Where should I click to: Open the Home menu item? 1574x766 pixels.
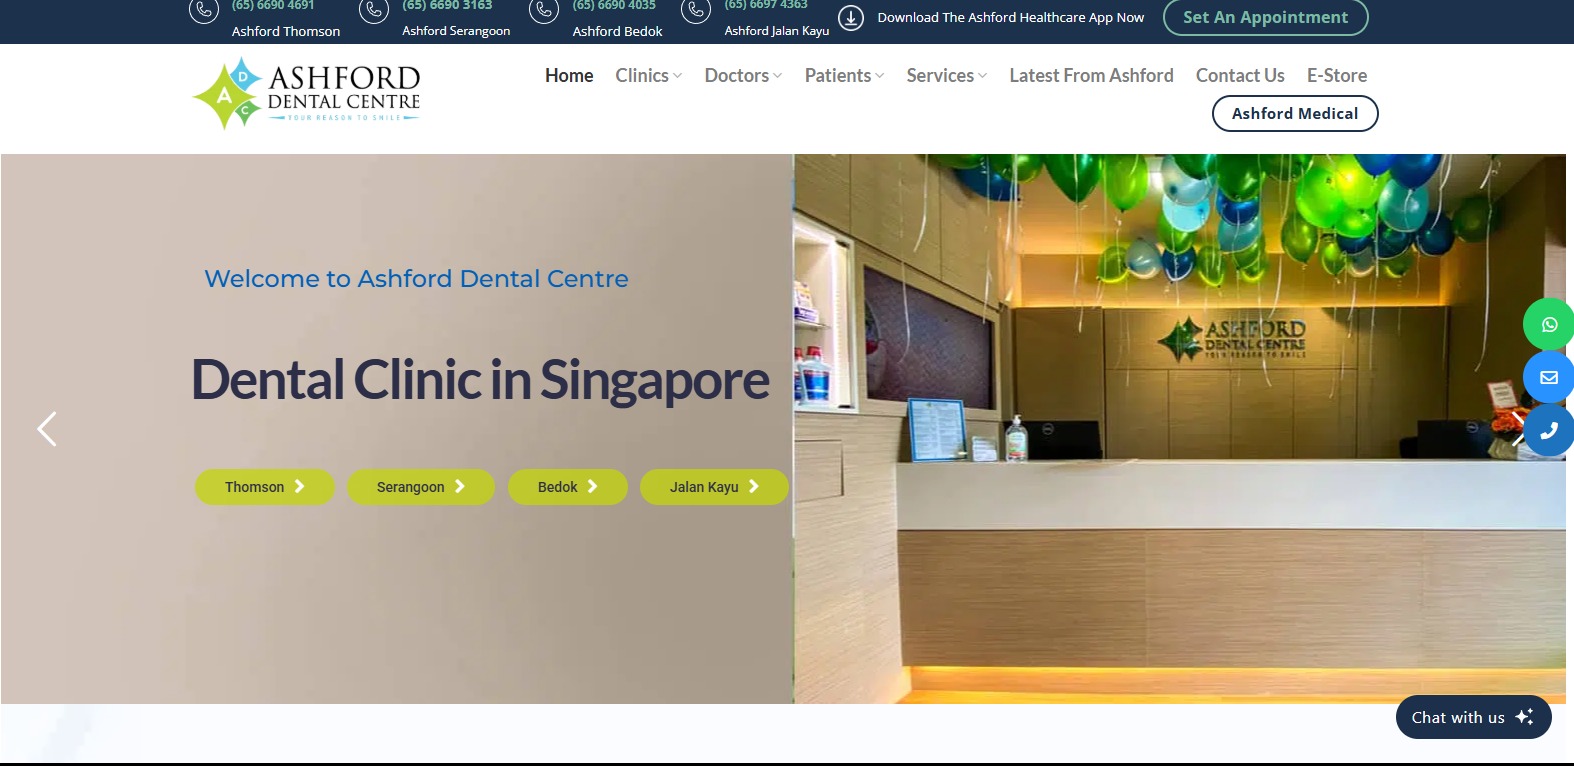click(569, 75)
